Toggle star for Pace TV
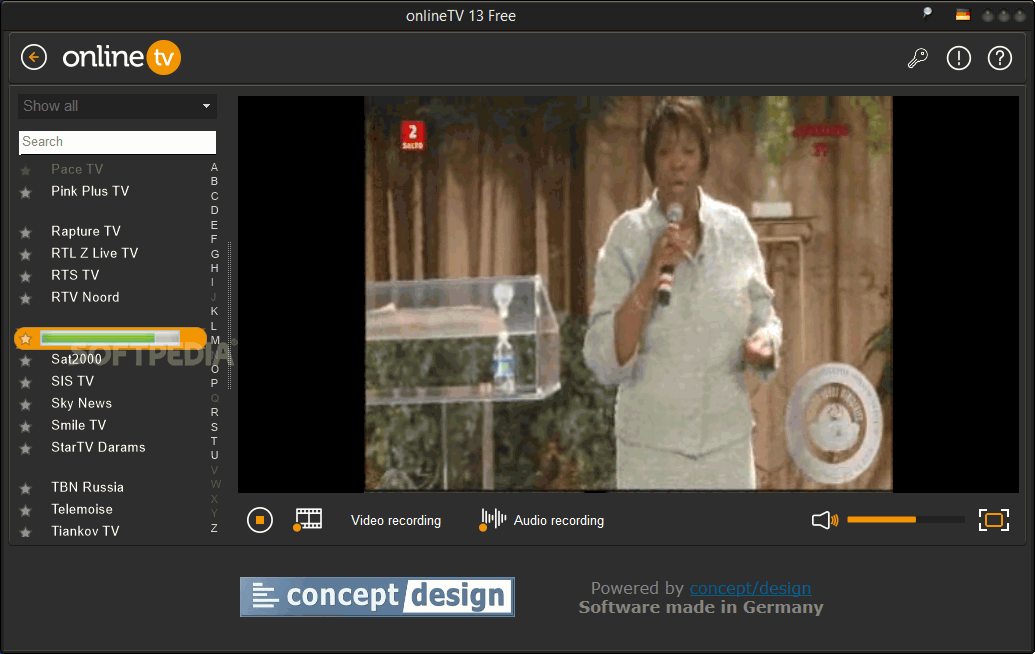The image size is (1035, 654). tap(26, 171)
